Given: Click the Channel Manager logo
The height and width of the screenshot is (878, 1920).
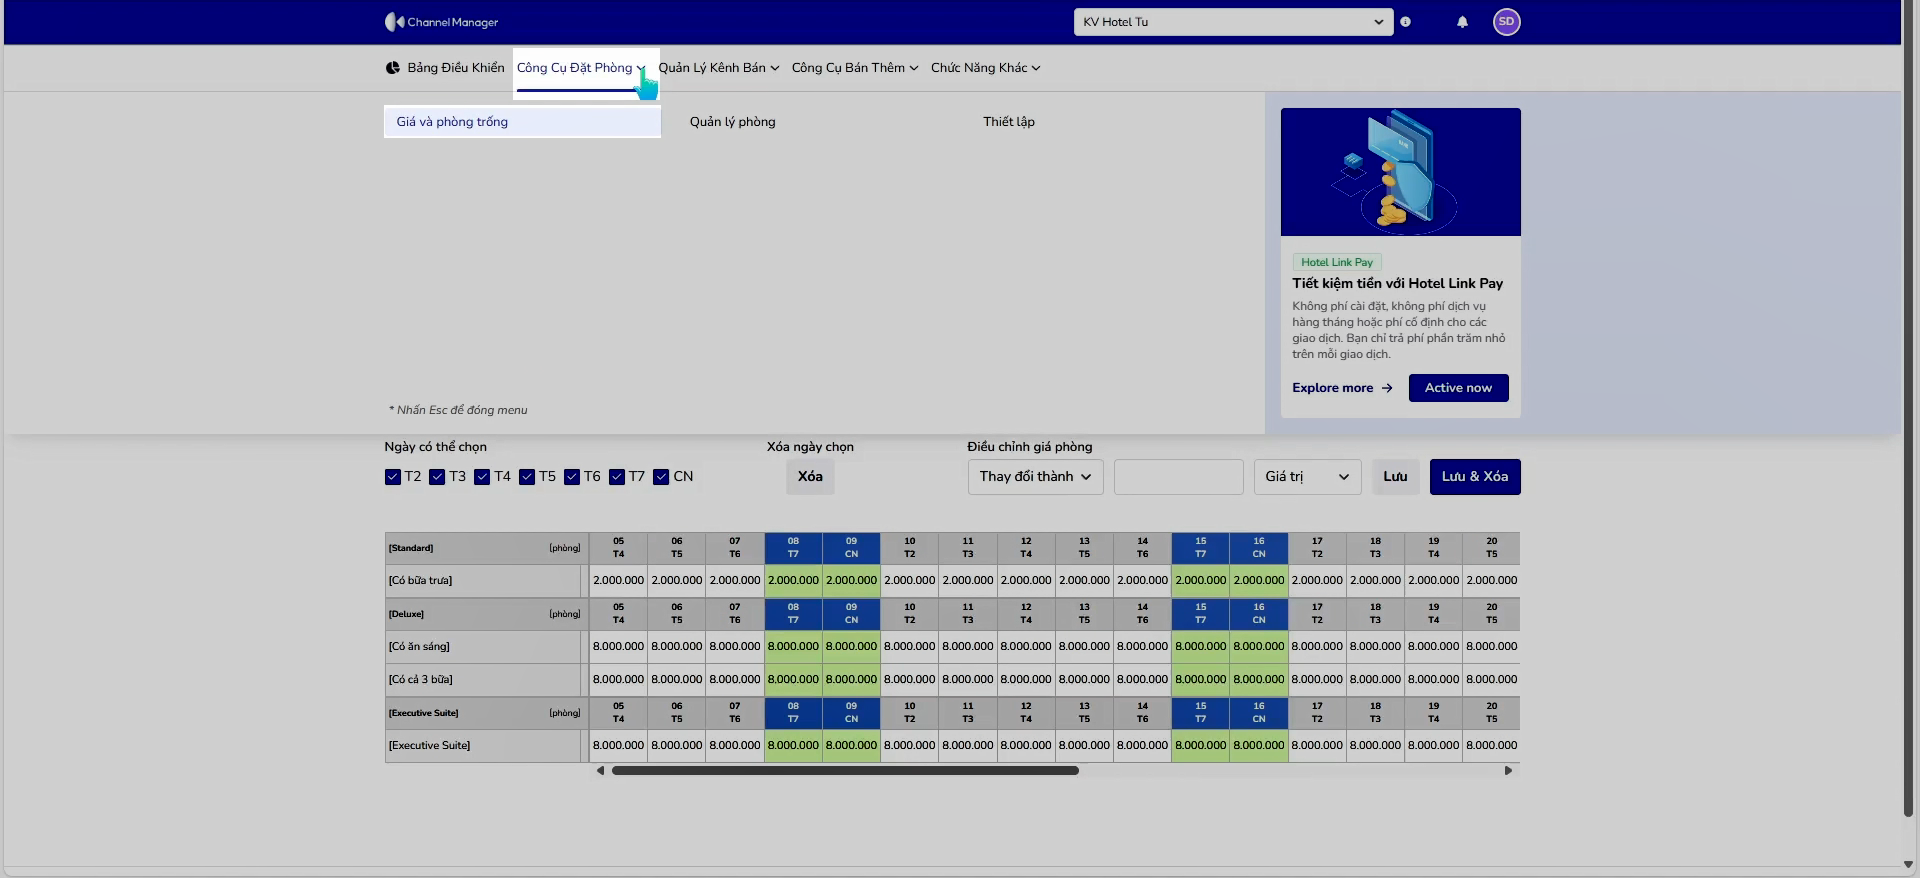Looking at the screenshot, I should tap(441, 22).
